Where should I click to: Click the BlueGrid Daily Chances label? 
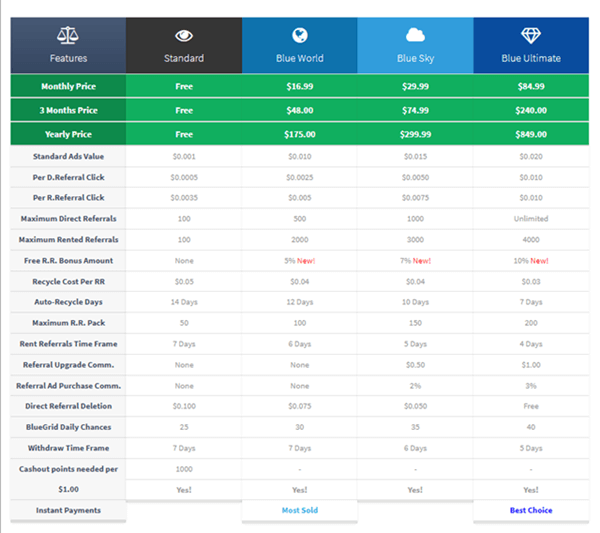click(68, 428)
